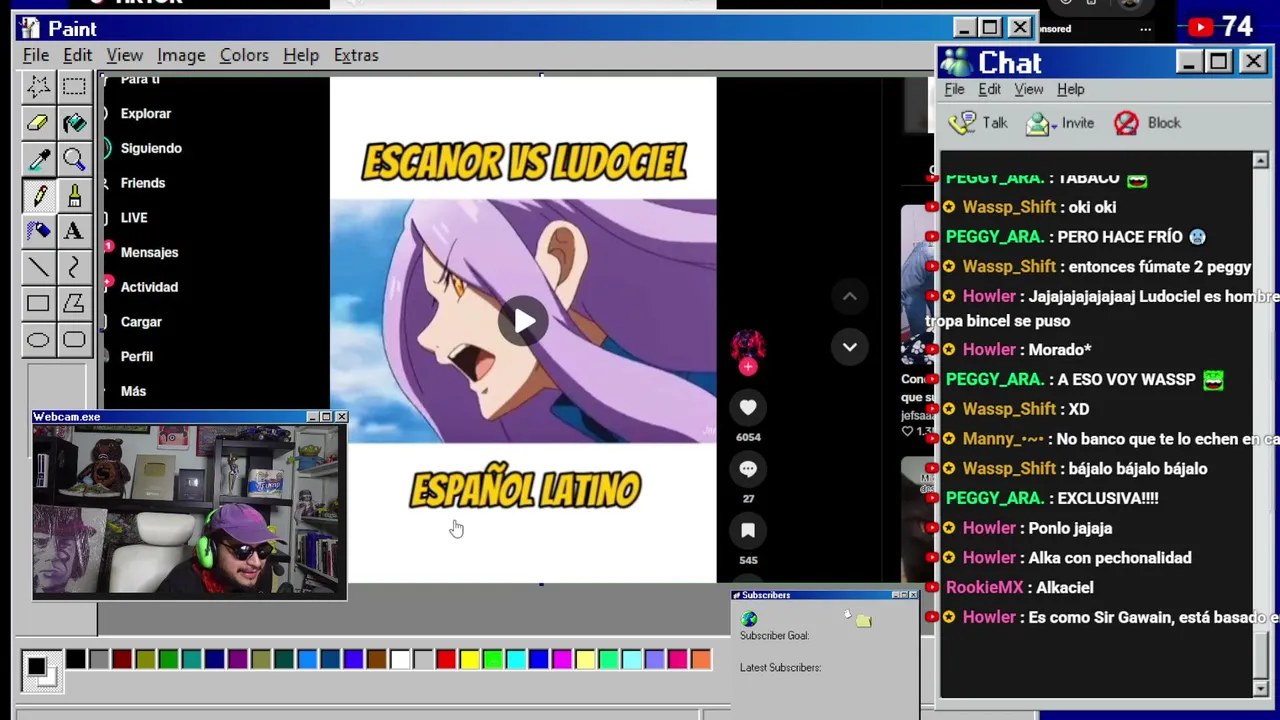The image size is (1280, 720).
Task: Open the View menu in Chat window
Action: tap(1028, 89)
